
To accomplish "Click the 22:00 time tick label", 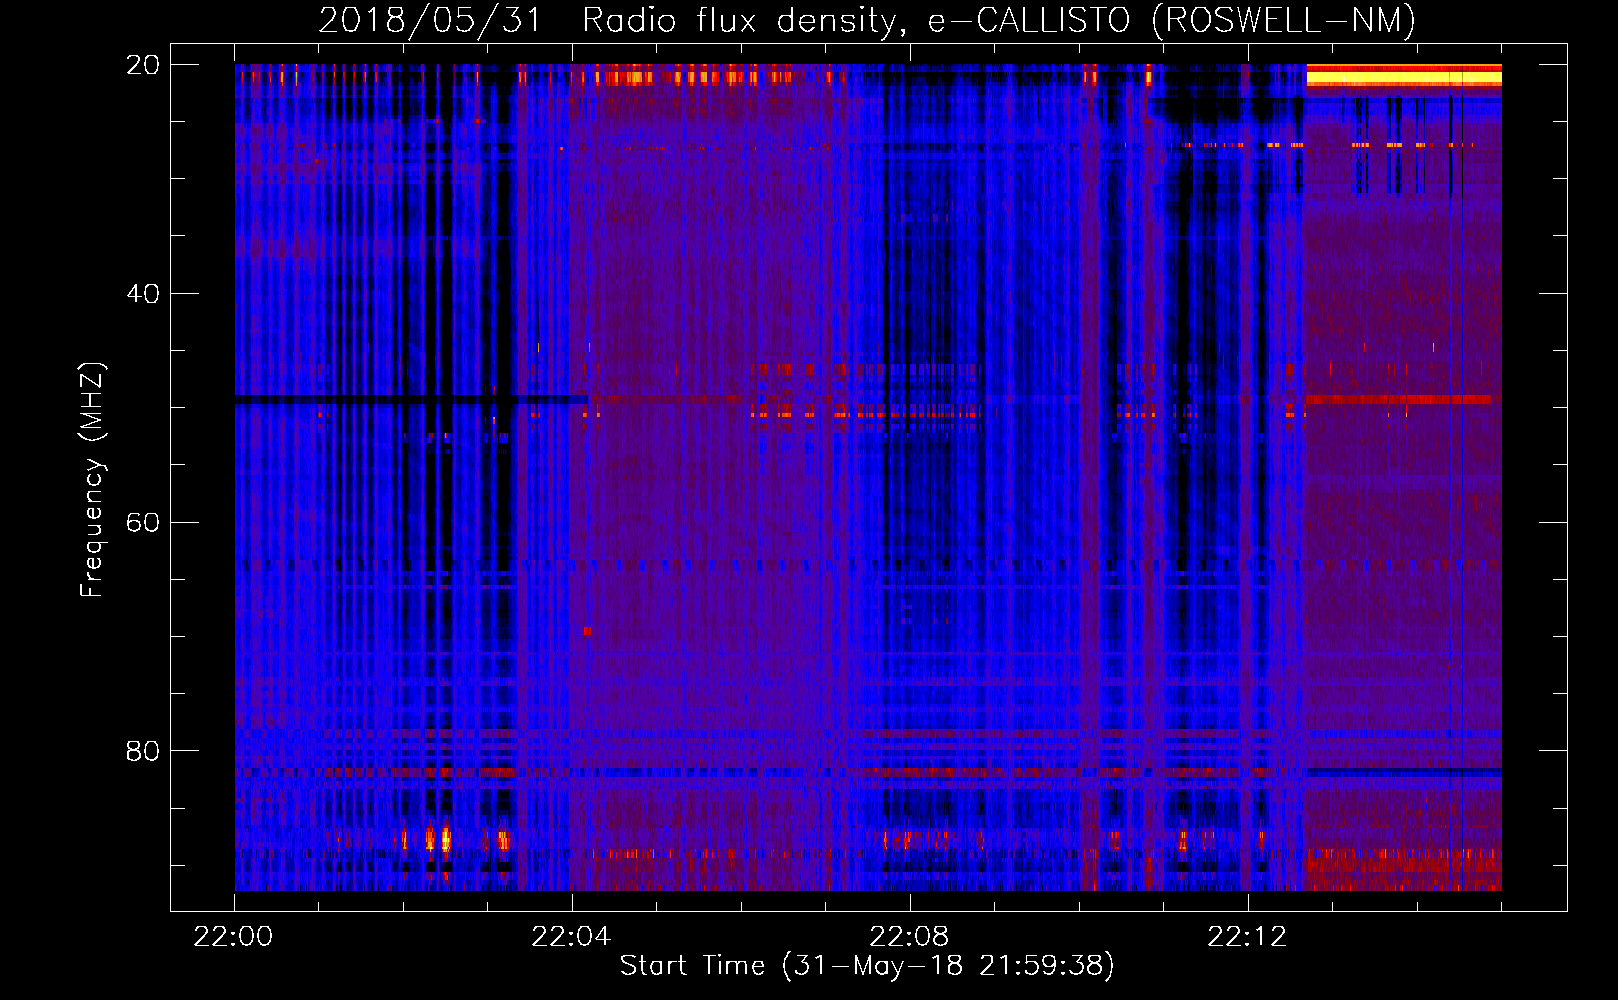I will [233, 937].
